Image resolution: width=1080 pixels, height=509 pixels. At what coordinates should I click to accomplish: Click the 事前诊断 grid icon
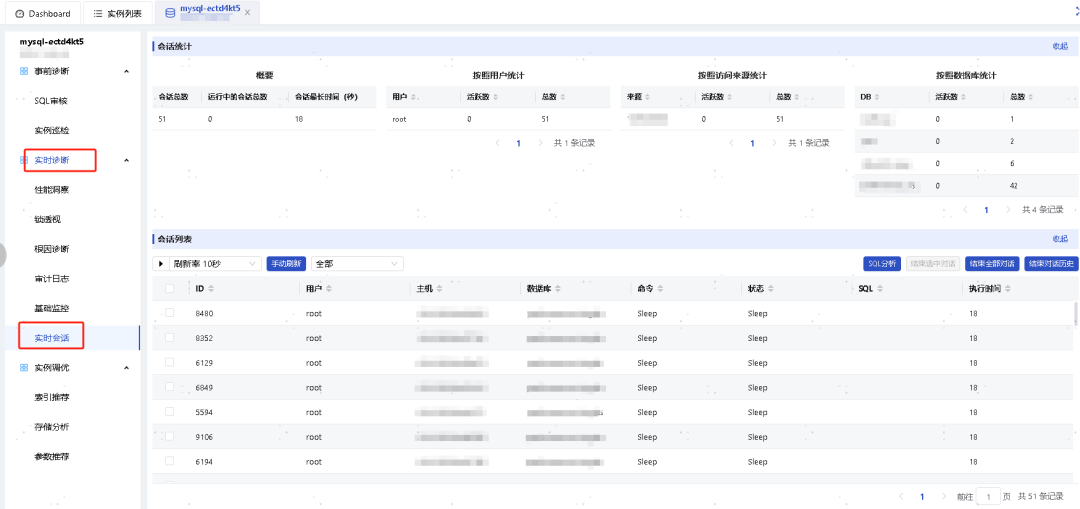[x=24, y=71]
